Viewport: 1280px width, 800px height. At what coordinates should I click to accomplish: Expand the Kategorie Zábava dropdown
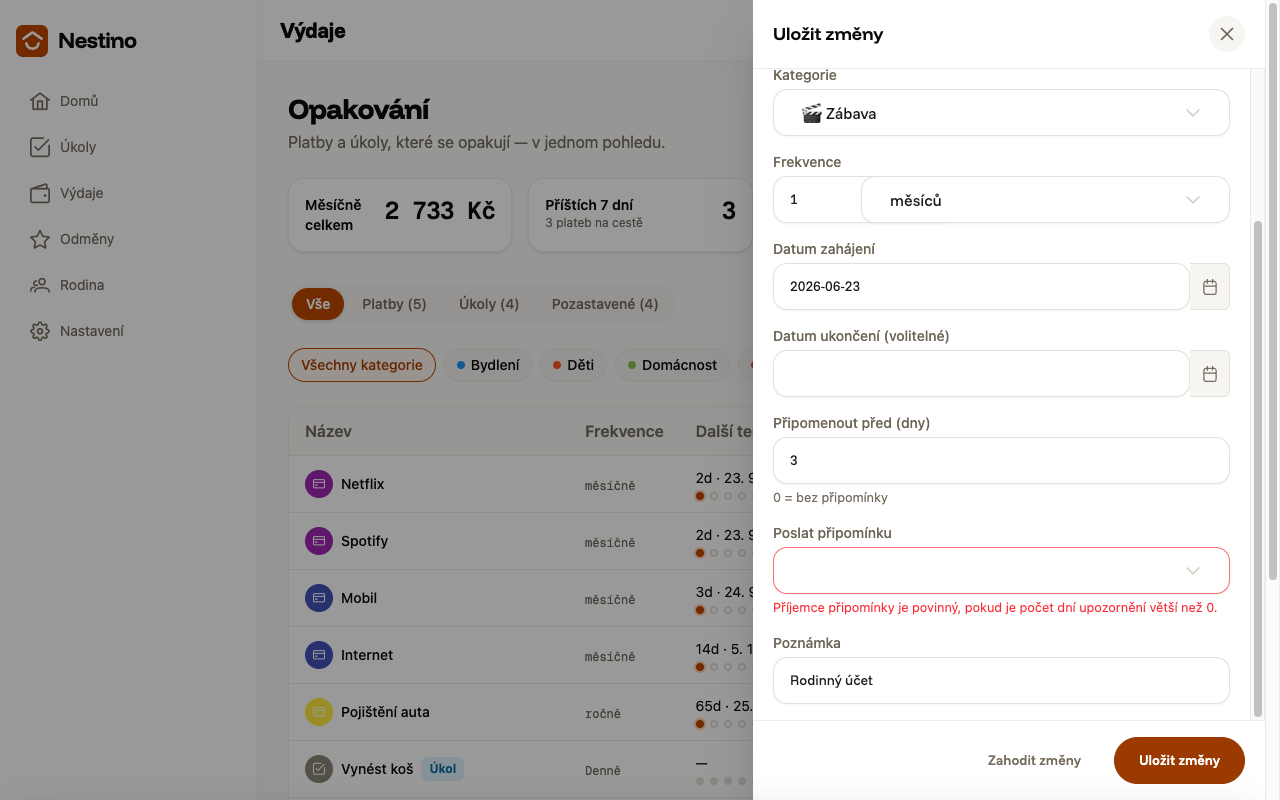pyautogui.click(x=1001, y=113)
